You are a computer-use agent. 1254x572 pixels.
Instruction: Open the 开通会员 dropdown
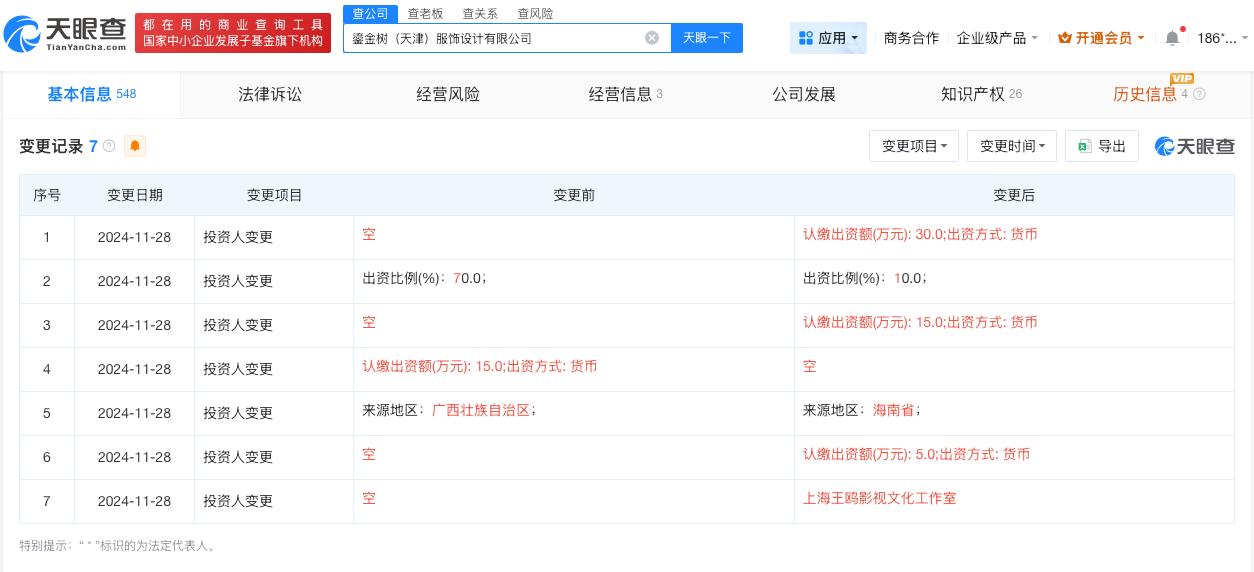(x=1102, y=38)
